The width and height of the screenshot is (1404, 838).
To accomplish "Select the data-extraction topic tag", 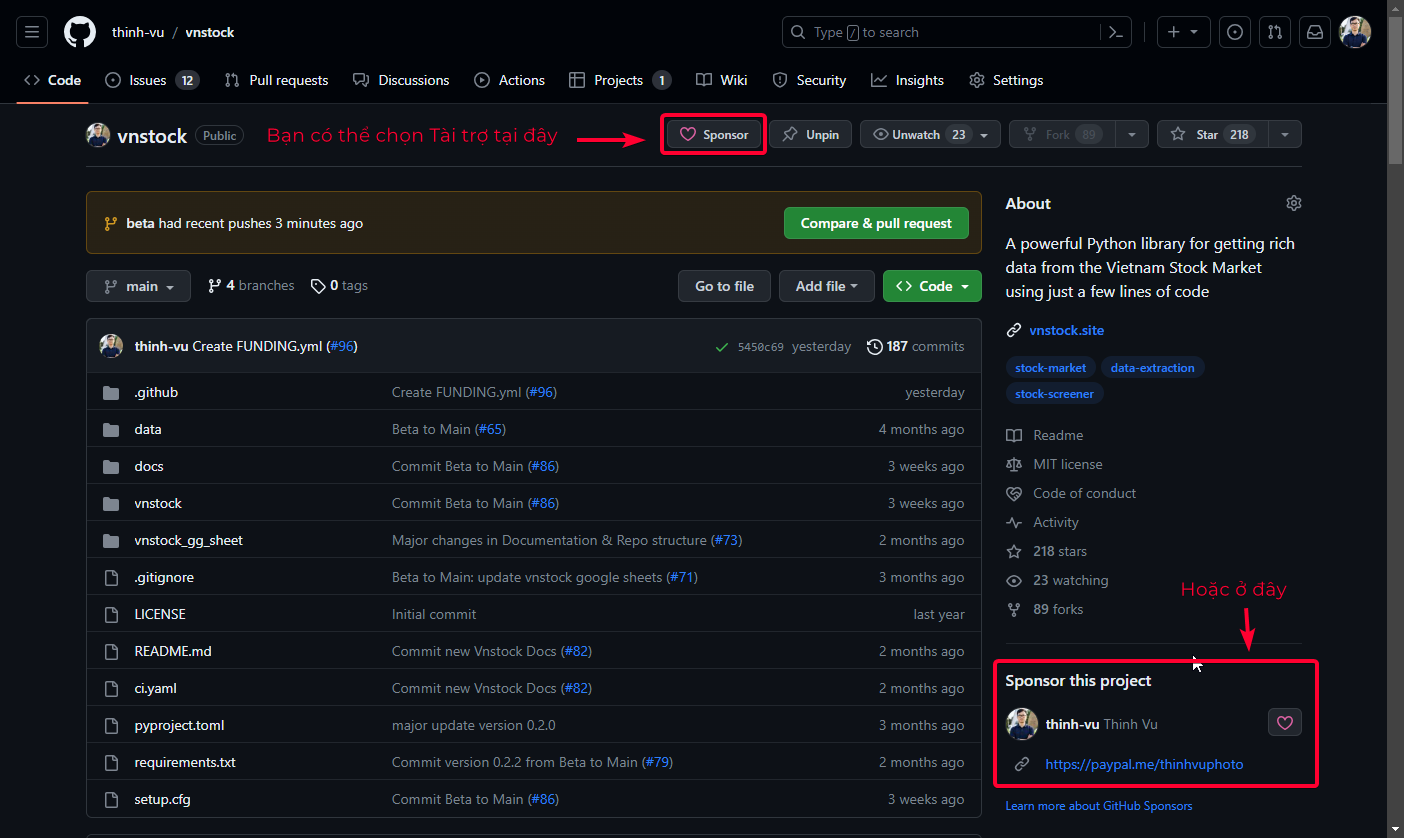I will [x=1152, y=368].
